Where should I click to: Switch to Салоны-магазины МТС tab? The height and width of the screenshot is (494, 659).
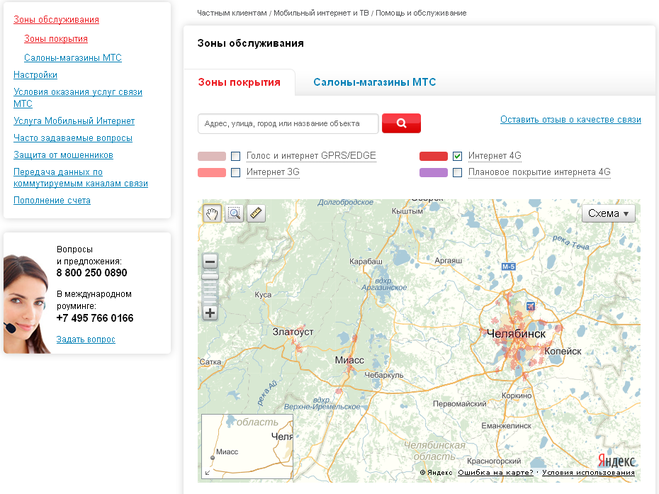pos(374,83)
